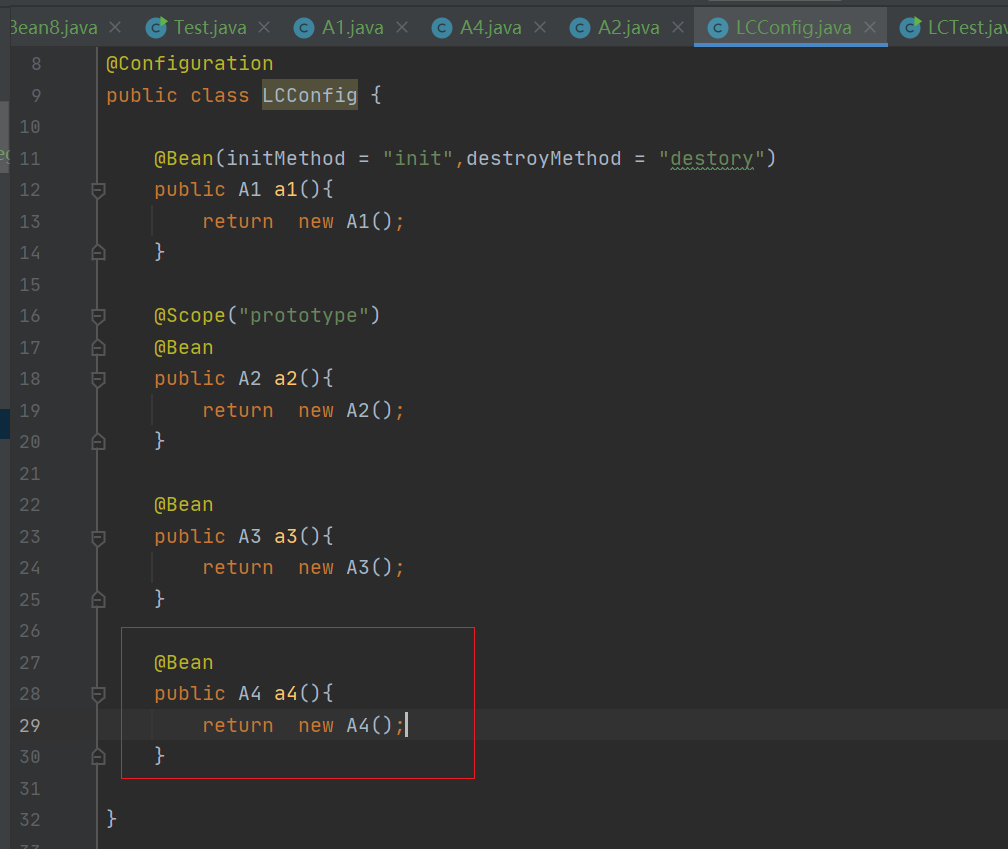Open the A1.java editor tab
This screenshot has height=849, width=1008.
352,28
